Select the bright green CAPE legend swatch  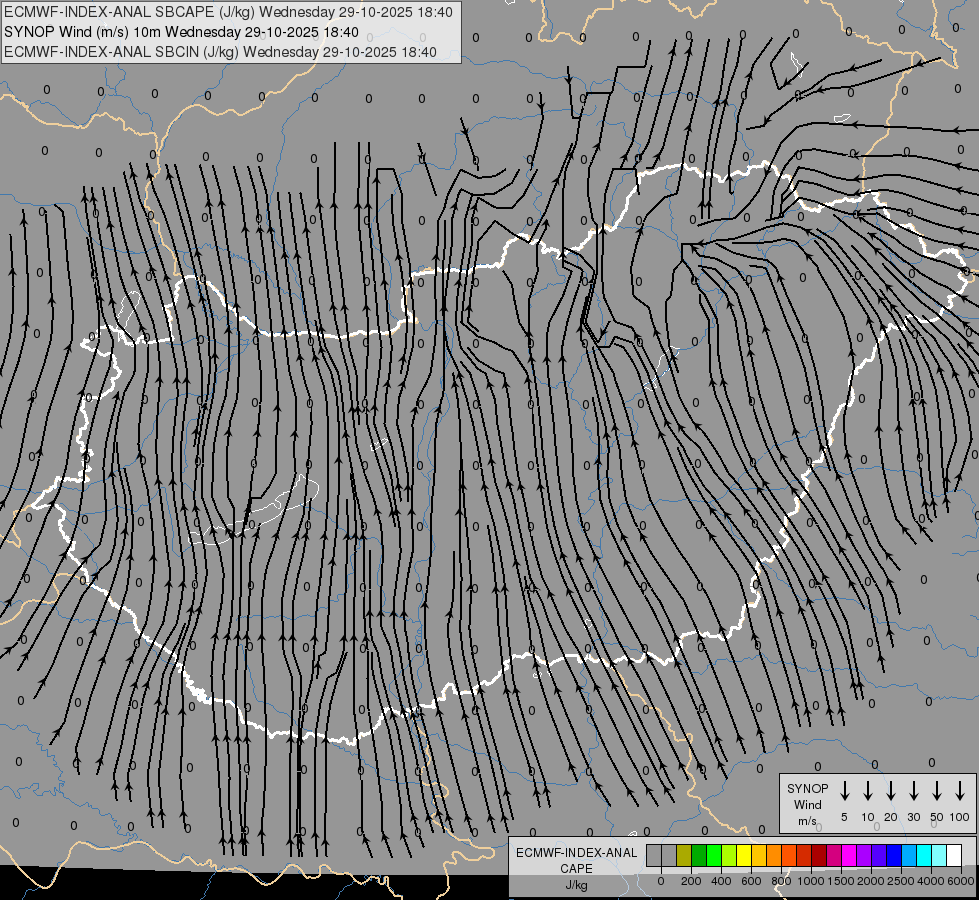[714, 855]
